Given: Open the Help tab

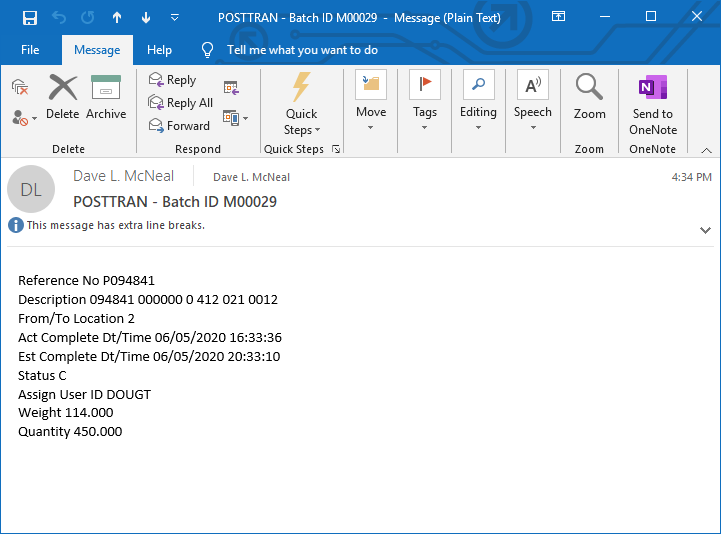Looking at the screenshot, I should pyautogui.click(x=159, y=50).
